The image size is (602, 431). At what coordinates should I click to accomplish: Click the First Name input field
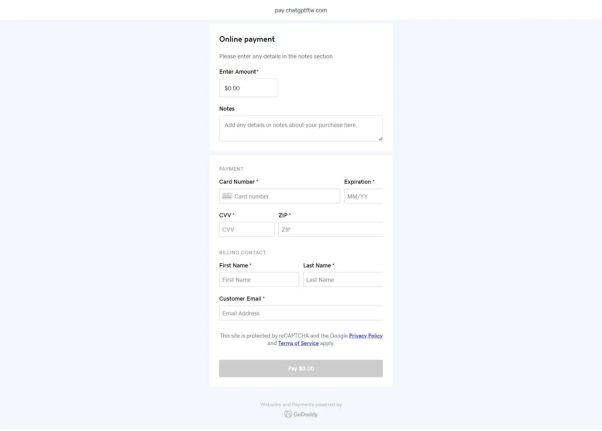(258, 280)
